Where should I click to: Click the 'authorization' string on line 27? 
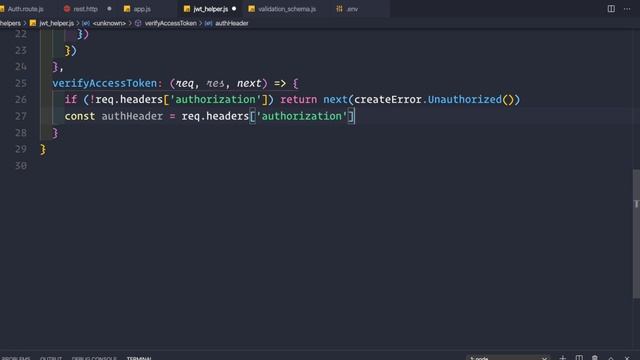[301, 116]
